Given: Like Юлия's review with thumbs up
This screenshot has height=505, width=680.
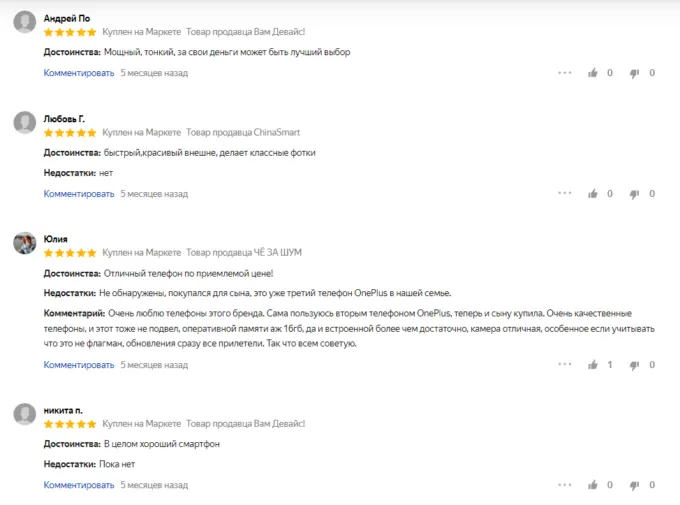Looking at the screenshot, I should click(593, 365).
